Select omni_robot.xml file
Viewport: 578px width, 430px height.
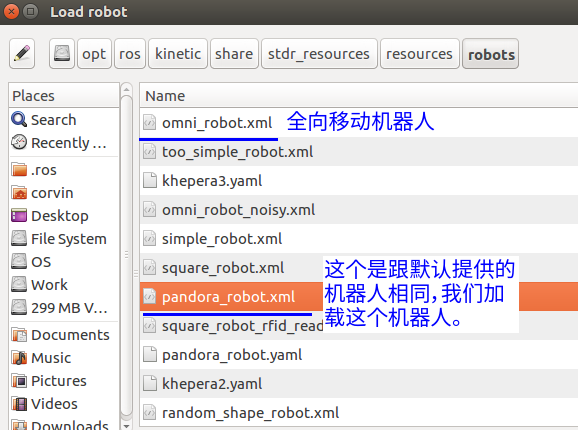pos(359,123)
